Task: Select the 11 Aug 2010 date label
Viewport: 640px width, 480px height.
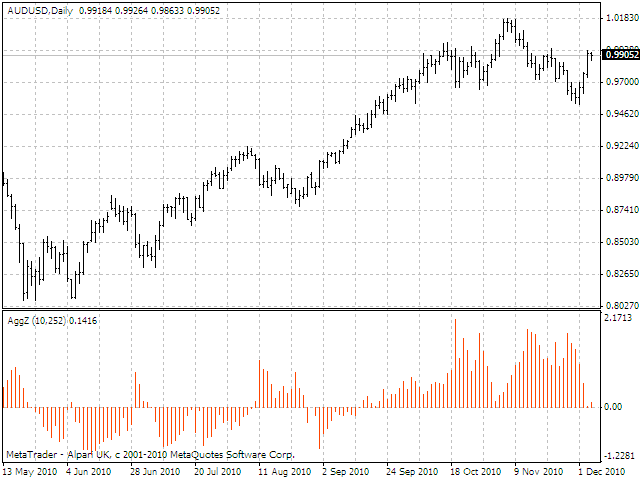Action: (278, 471)
